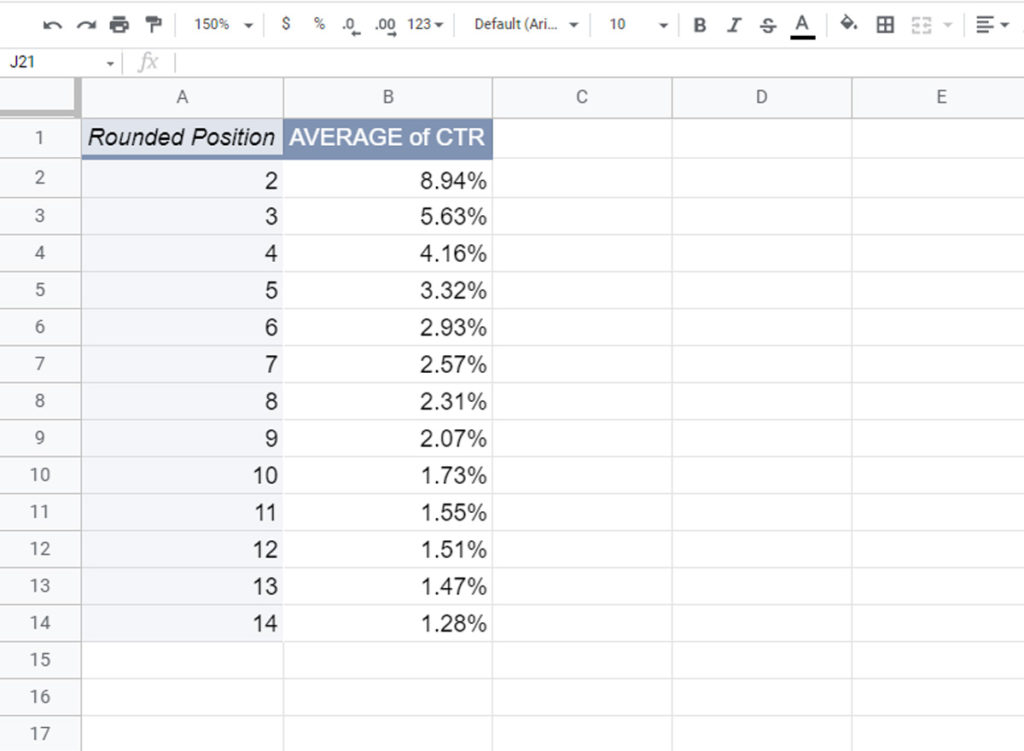Click the Redo button
Viewport: 1024px width, 751px height.
pos(86,24)
